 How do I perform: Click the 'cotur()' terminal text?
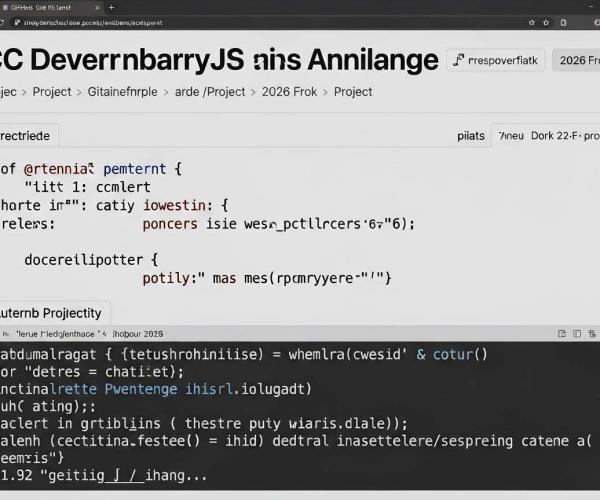460,354
